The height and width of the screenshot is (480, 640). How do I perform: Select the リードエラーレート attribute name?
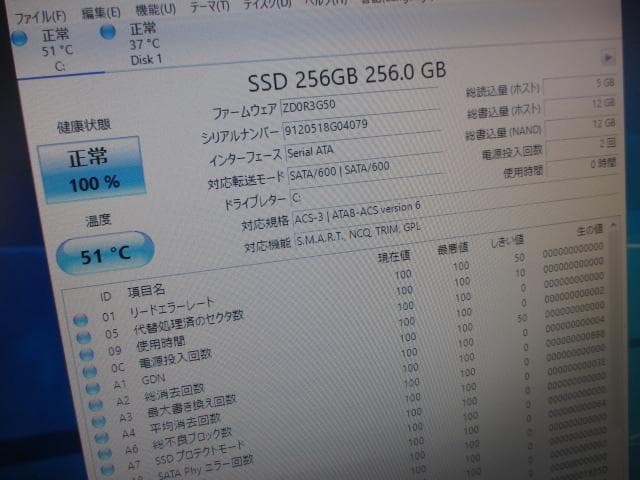pyautogui.click(x=171, y=307)
